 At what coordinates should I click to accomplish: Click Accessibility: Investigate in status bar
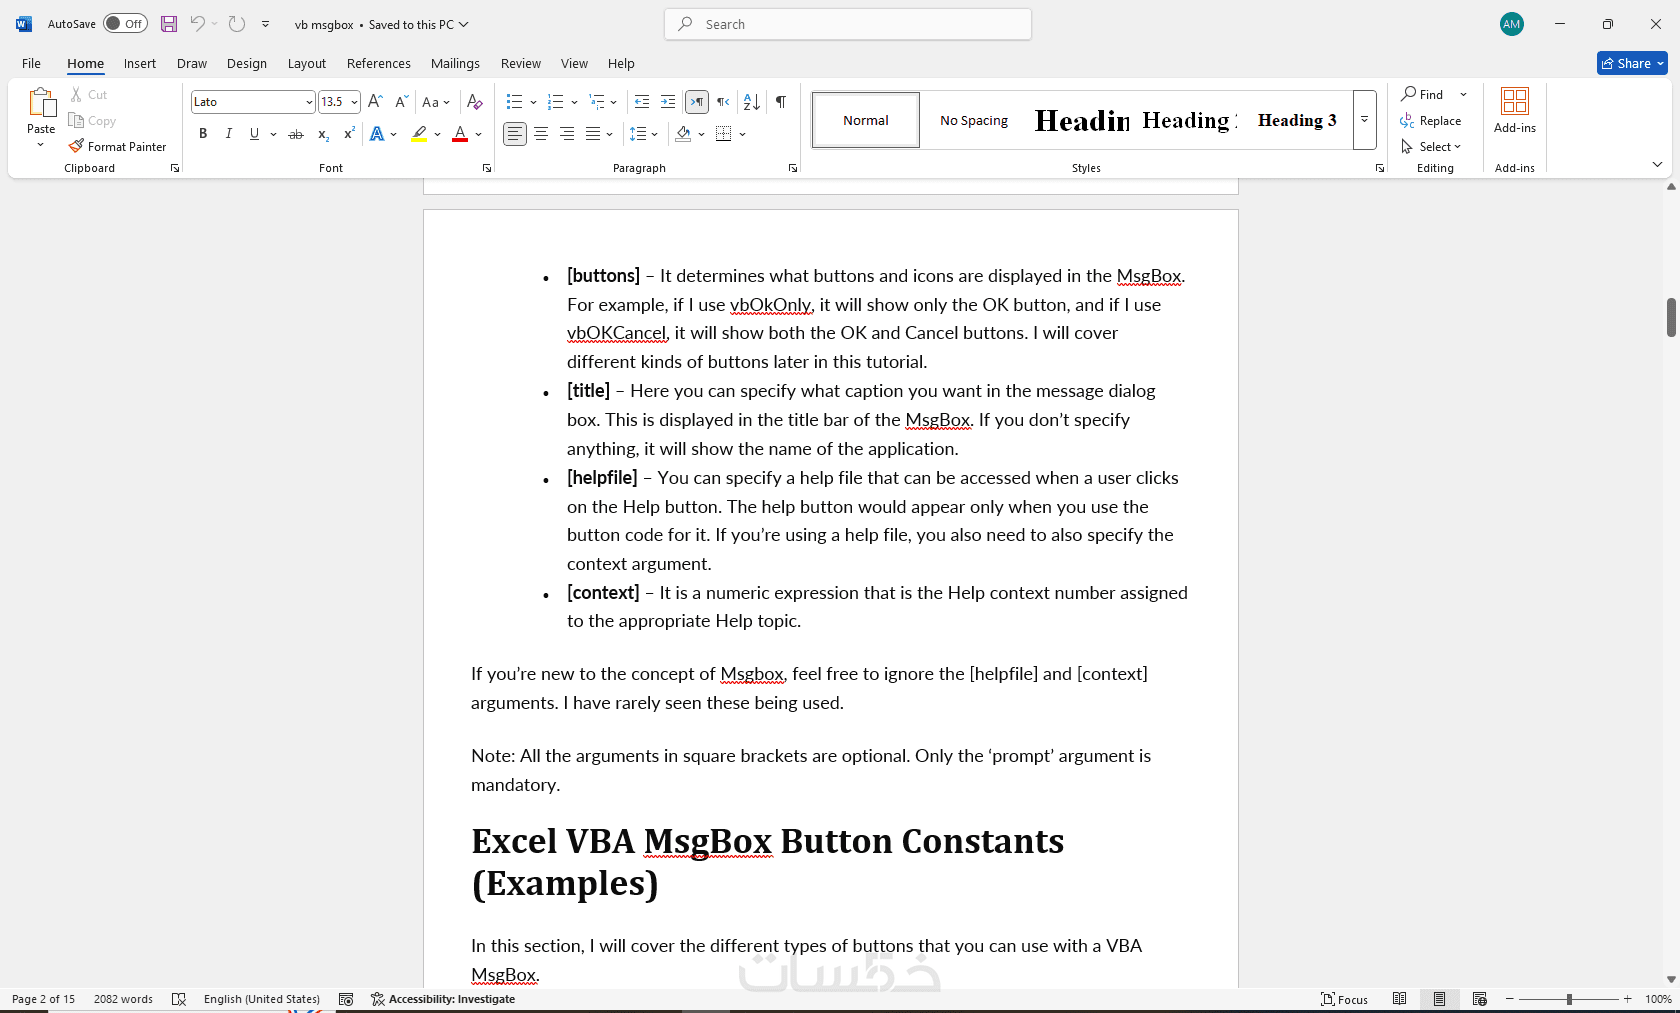pos(443,999)
